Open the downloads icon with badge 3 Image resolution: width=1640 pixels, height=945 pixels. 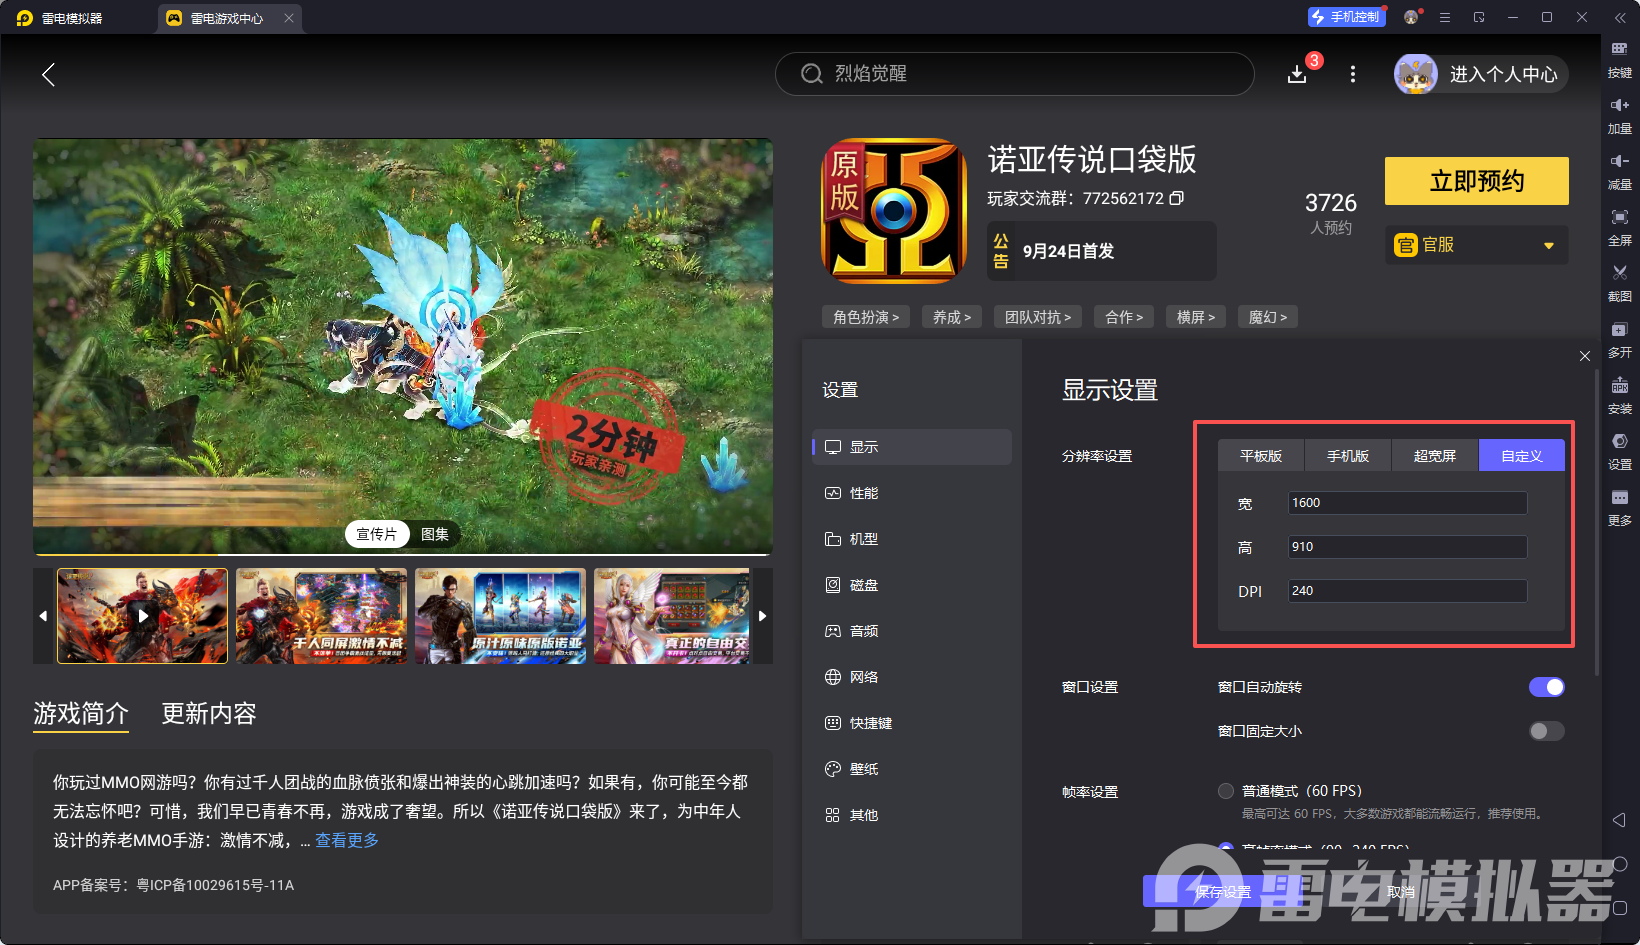(1297, 74)
